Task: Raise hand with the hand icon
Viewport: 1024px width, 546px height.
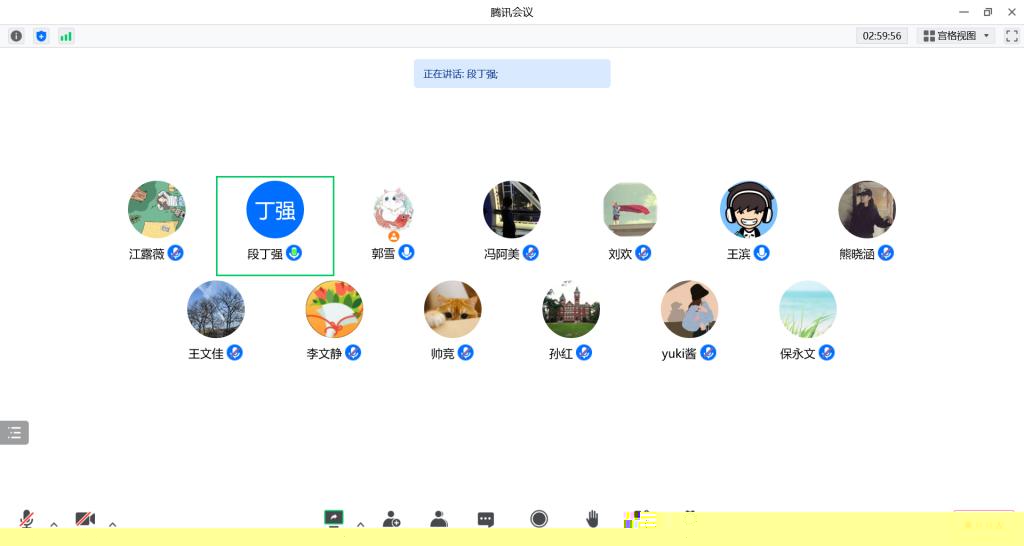Action: pos(592,519)
